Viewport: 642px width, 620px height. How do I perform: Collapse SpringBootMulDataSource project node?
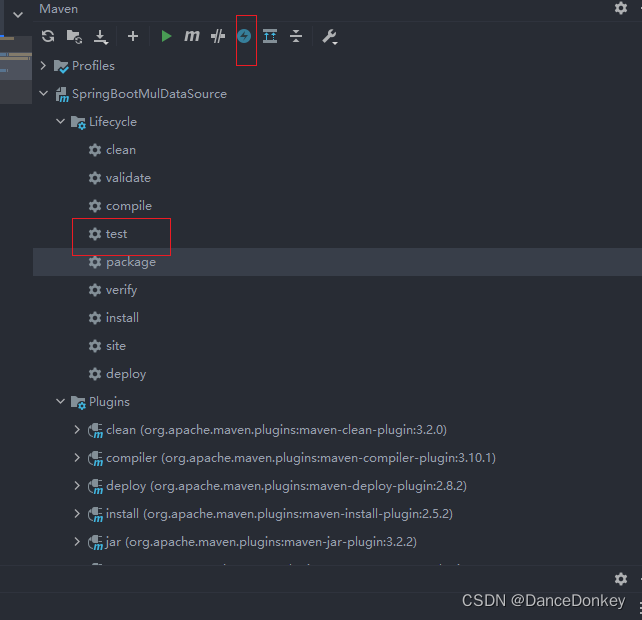coord(43,93)
